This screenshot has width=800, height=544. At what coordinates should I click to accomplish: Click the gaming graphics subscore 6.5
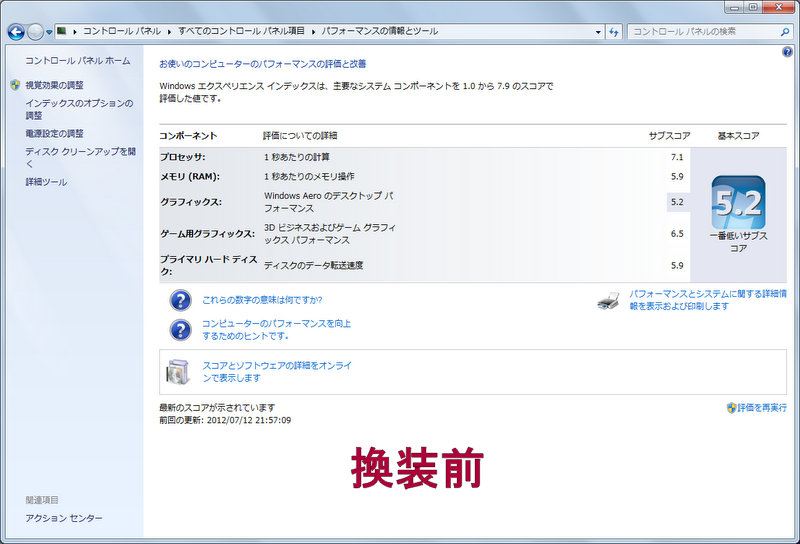point(677,234)
